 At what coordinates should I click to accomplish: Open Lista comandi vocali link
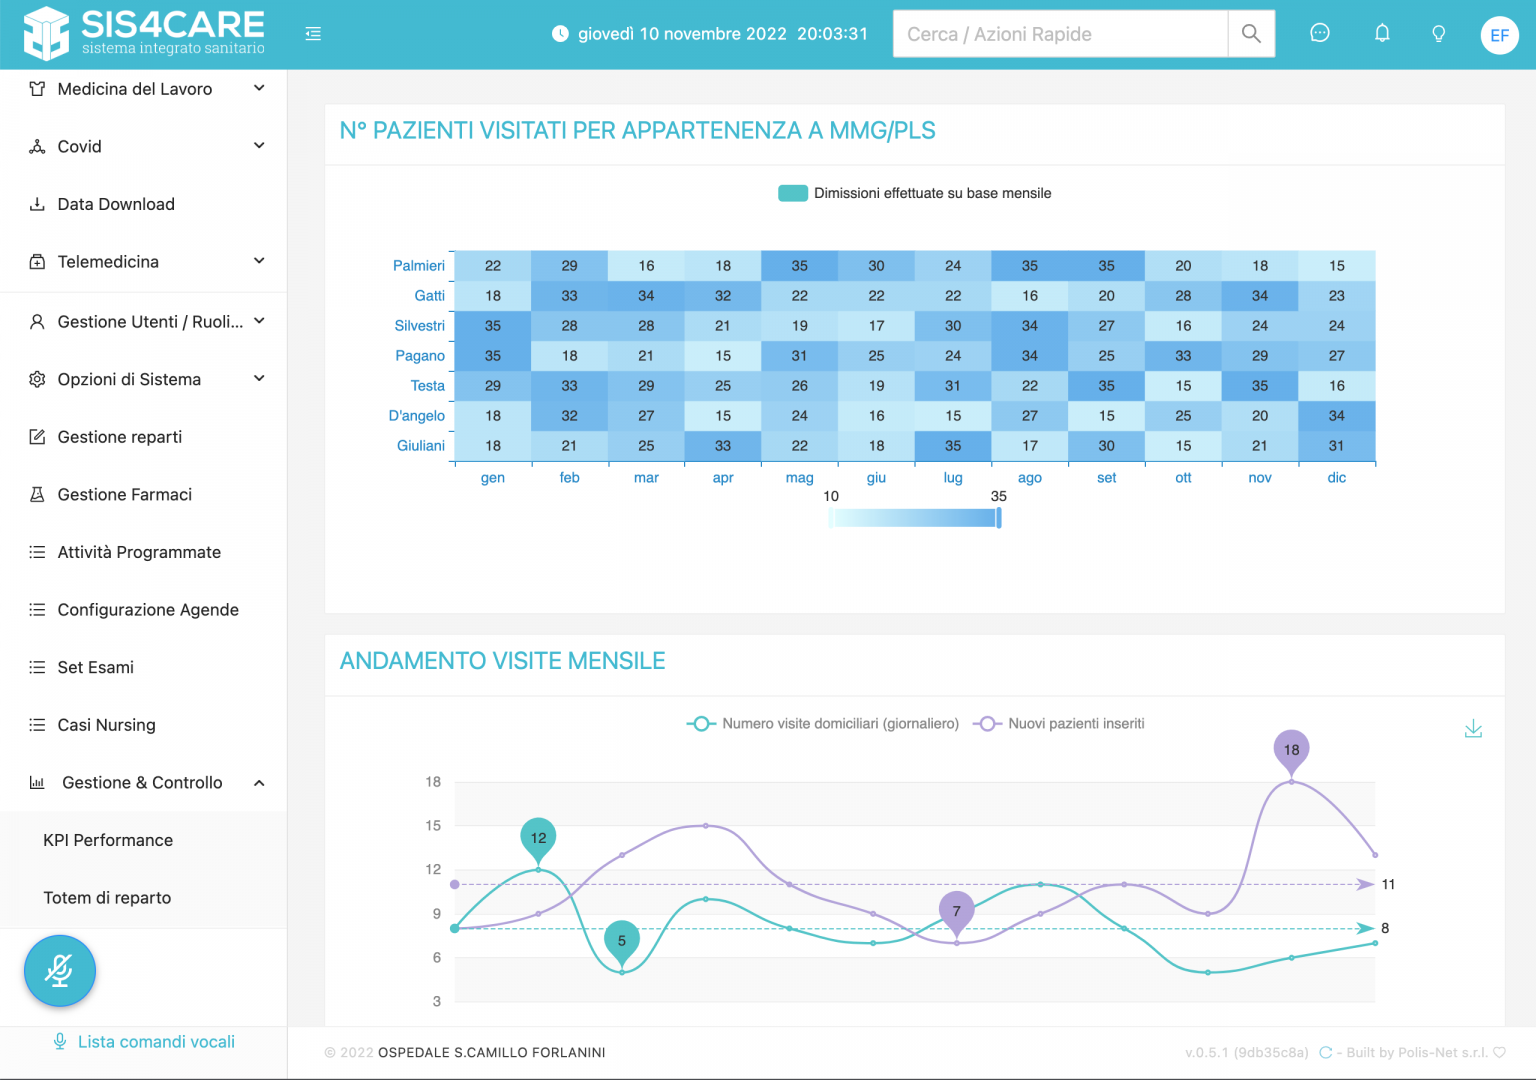tap(156, 1042)
